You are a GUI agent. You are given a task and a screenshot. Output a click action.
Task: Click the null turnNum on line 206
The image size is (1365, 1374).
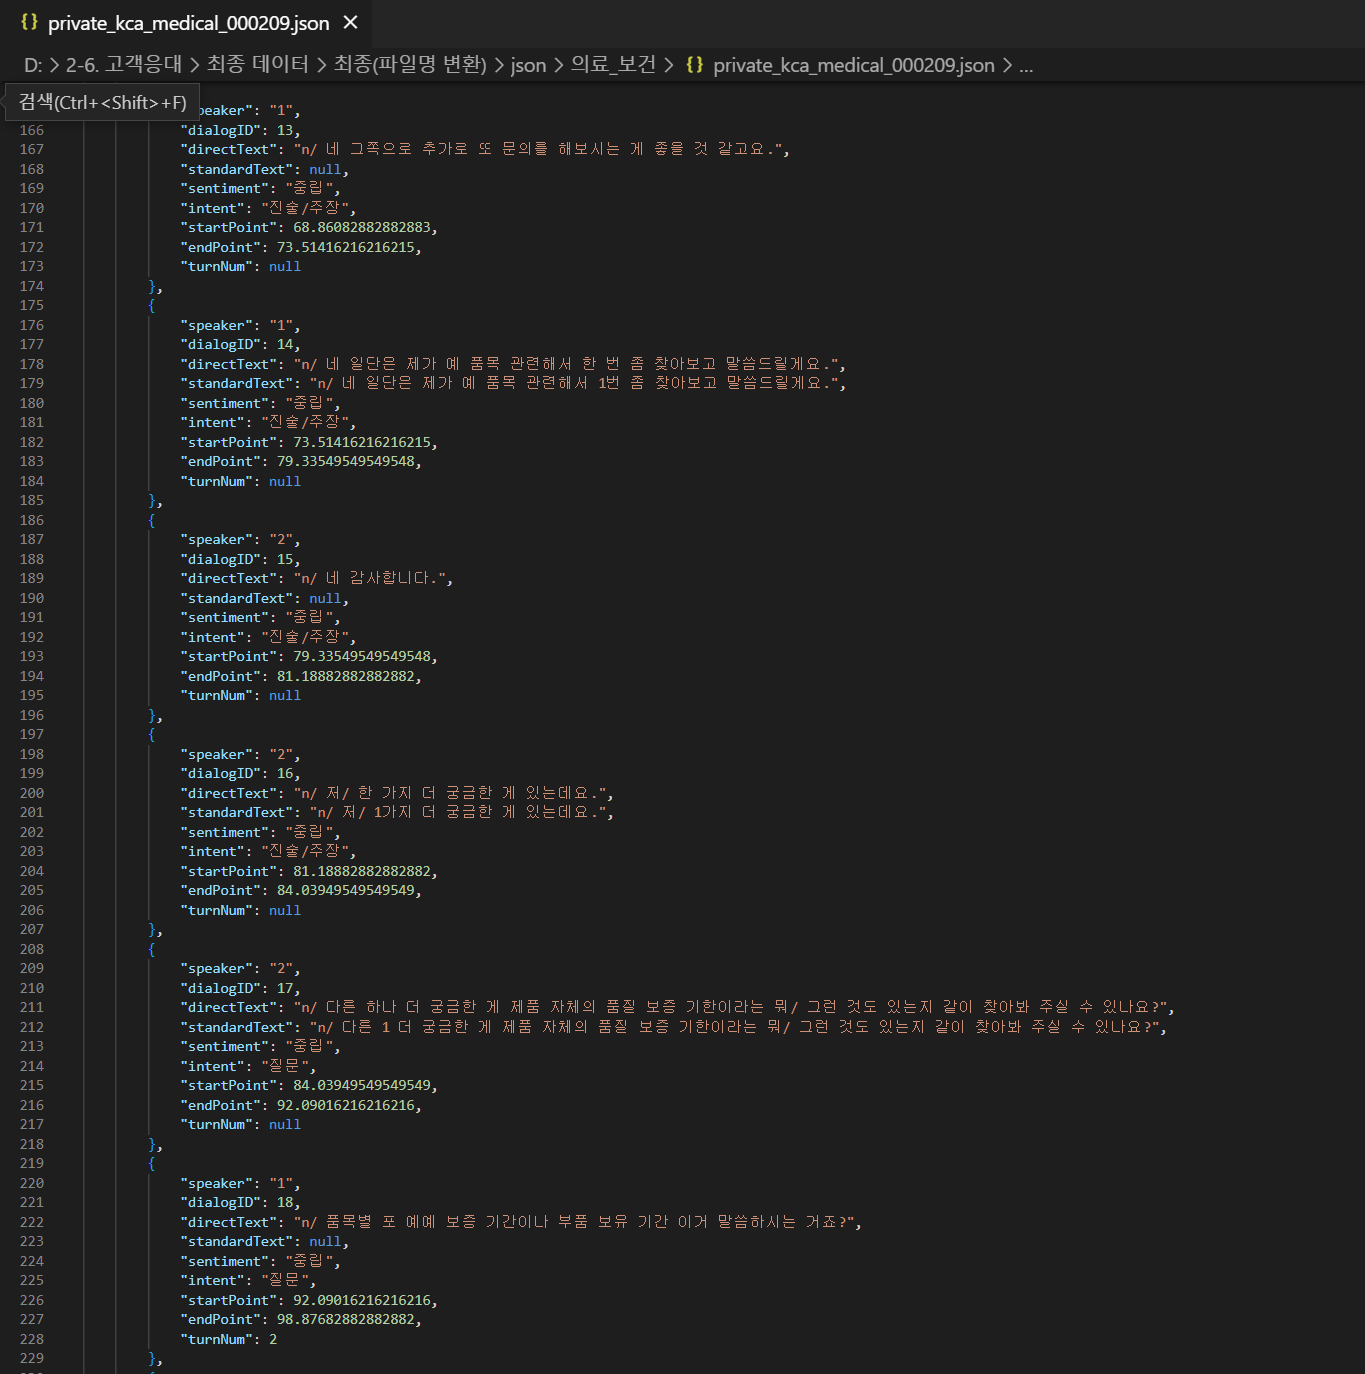[x=285, y=910]
